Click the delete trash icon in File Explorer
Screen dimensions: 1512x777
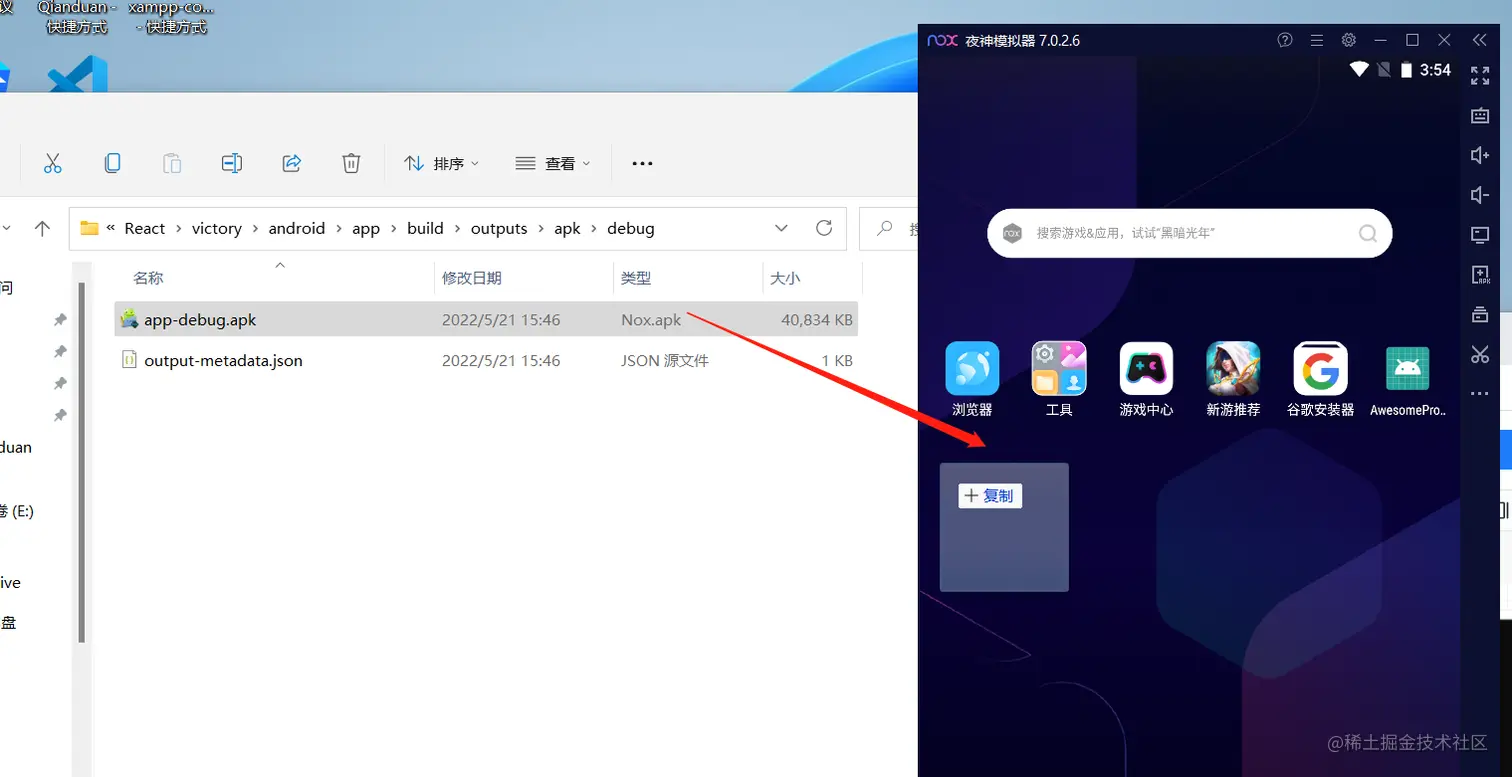[x=351, y=163]
